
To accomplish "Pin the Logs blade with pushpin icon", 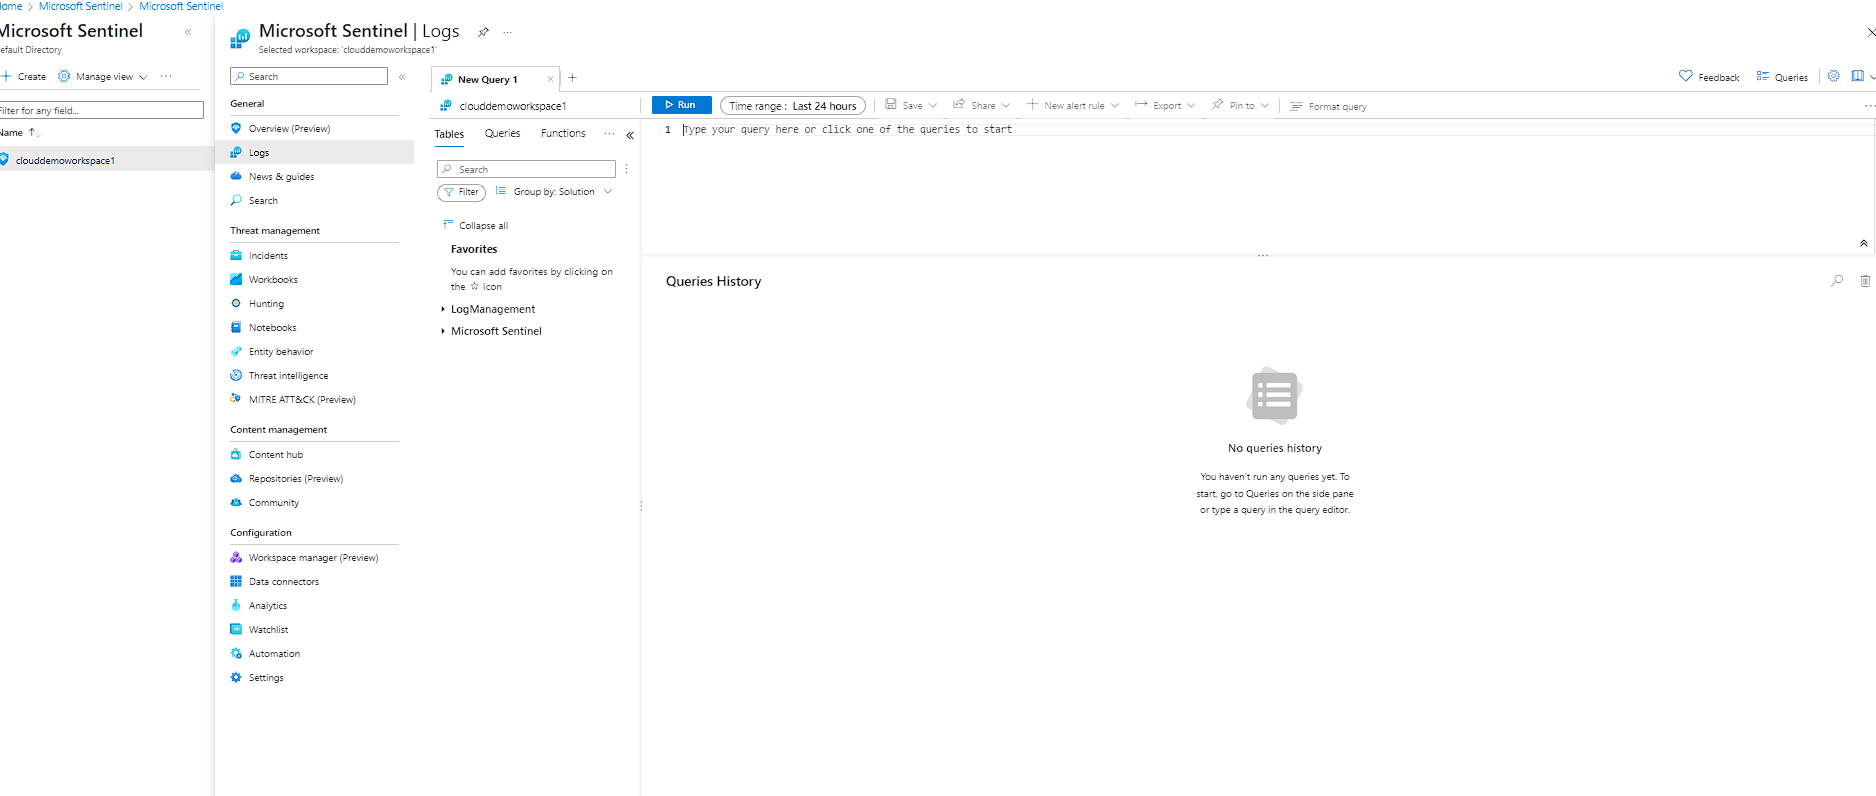I will point(483,32).
